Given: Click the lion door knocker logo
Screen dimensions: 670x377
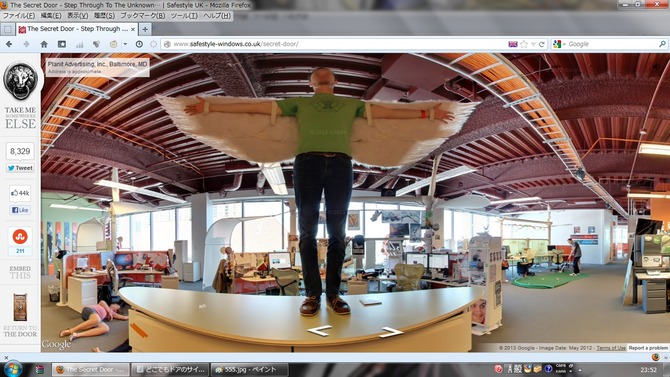Looking at the screenshot, I should [x=21, y=81].
